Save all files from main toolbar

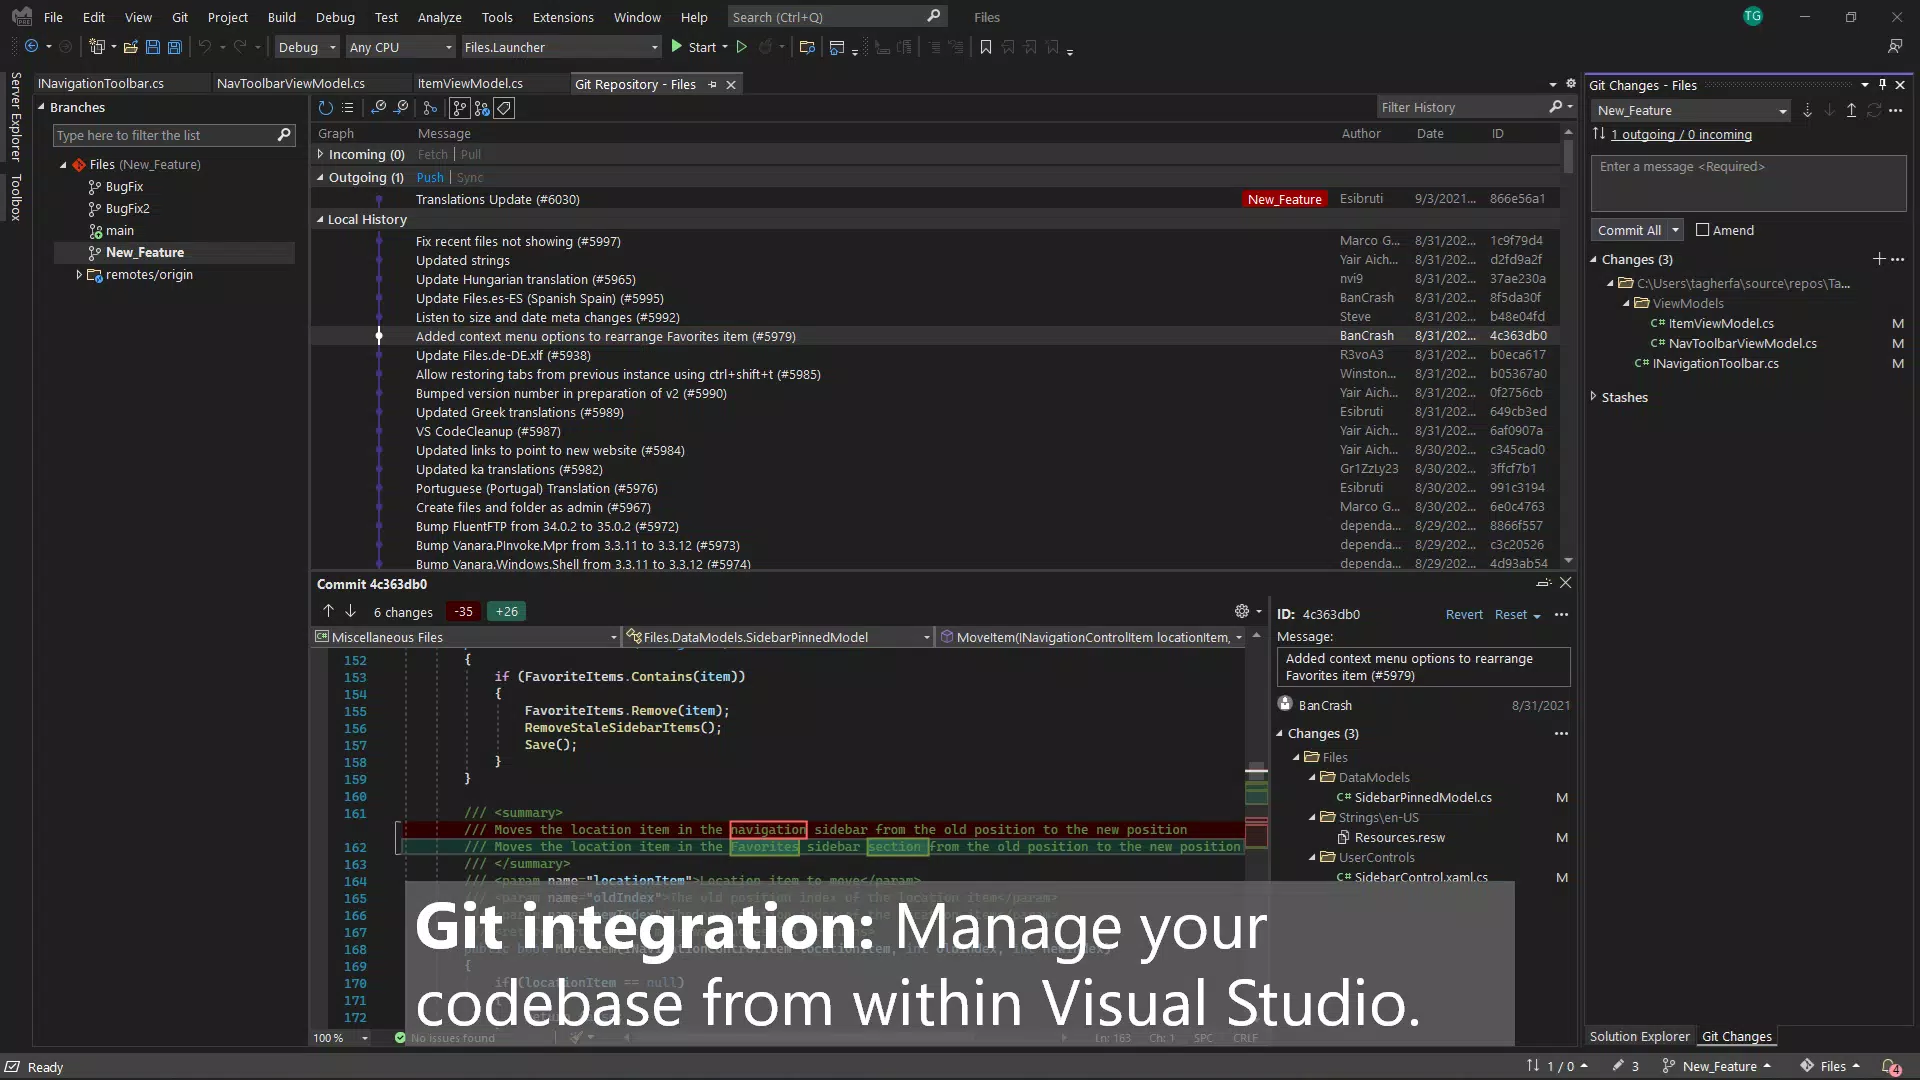point(174,47)
